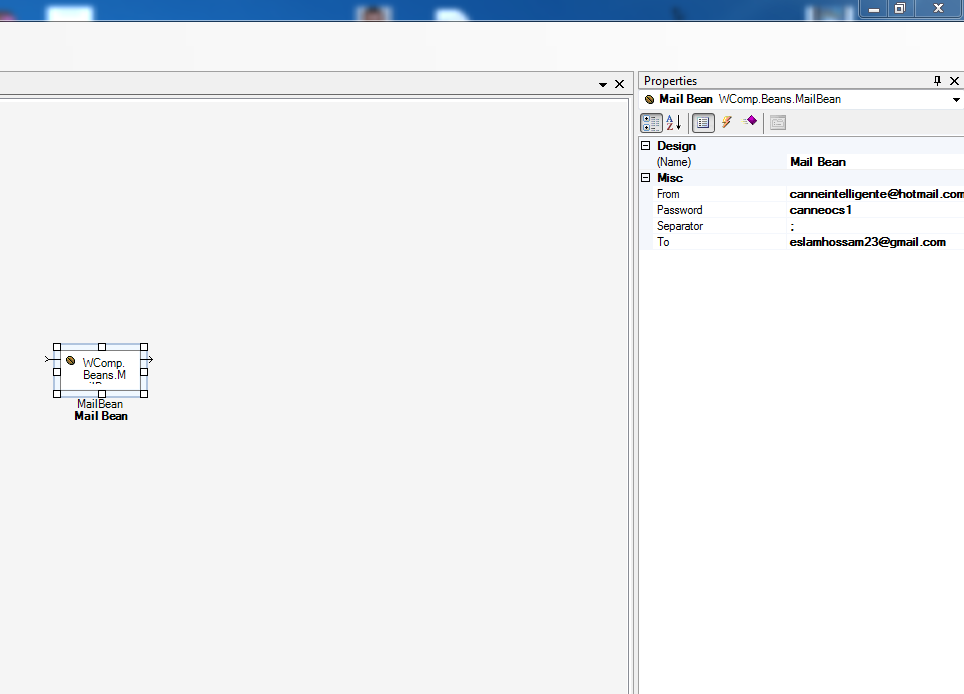Viewport: 964px width, 694px height.
Task: Show the Properties list view button
Action: pyautogui.click(x=703, y=122)
